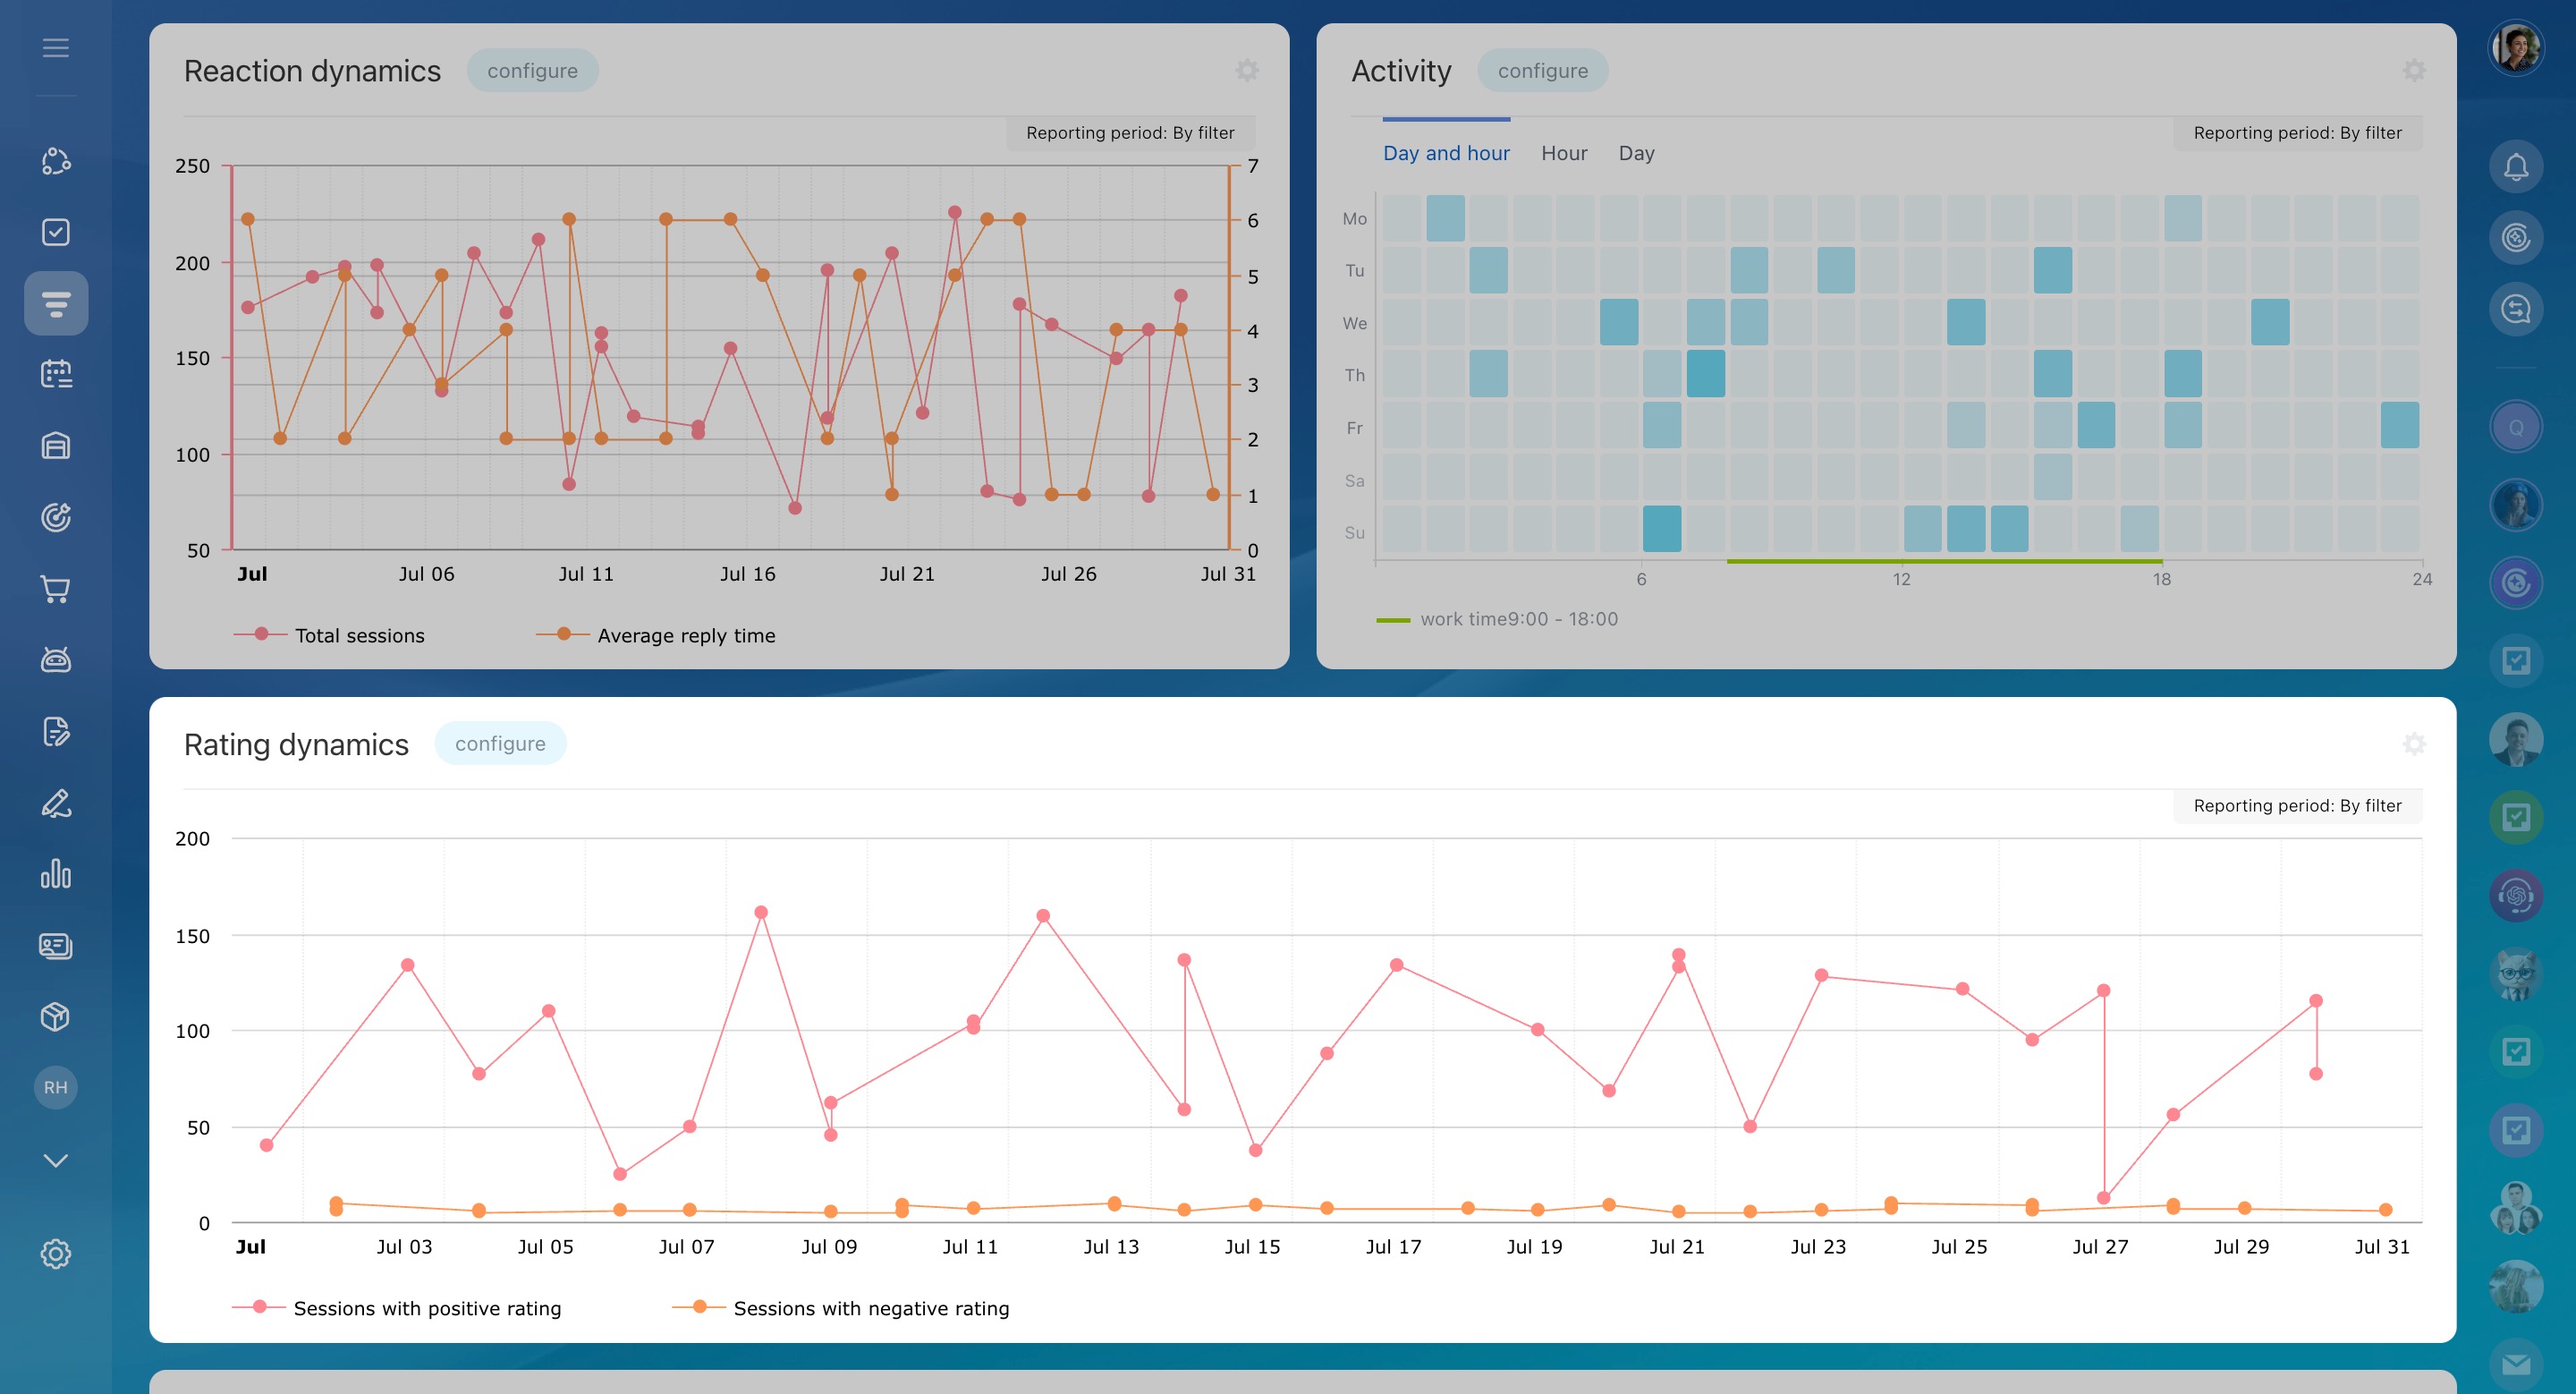Screen dimensions: 2576x1394
Task: Open the calendar icon in sidebar
Action: click(x=56, y=374)
